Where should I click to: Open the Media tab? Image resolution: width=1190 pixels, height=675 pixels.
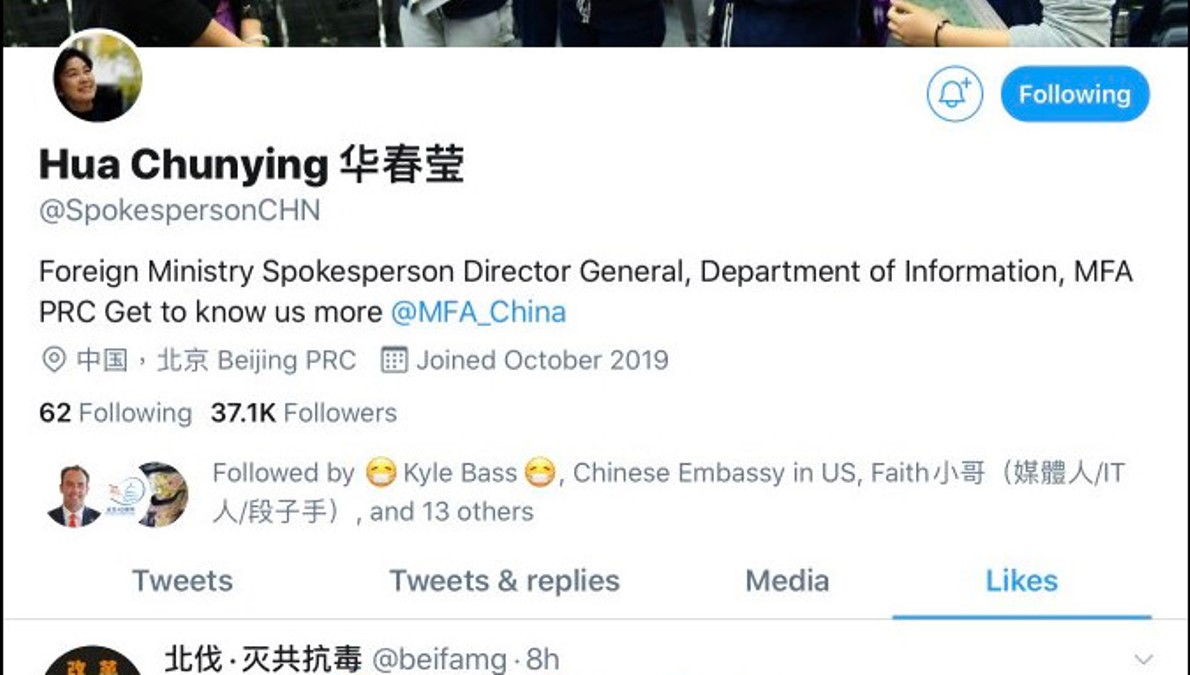click(x=787, y=581)
